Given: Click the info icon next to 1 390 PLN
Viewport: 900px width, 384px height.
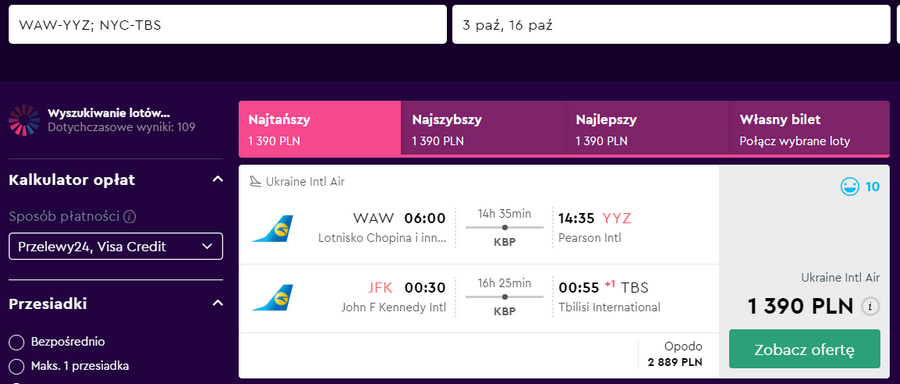Looking at the screenshot, I should [870, 307].
